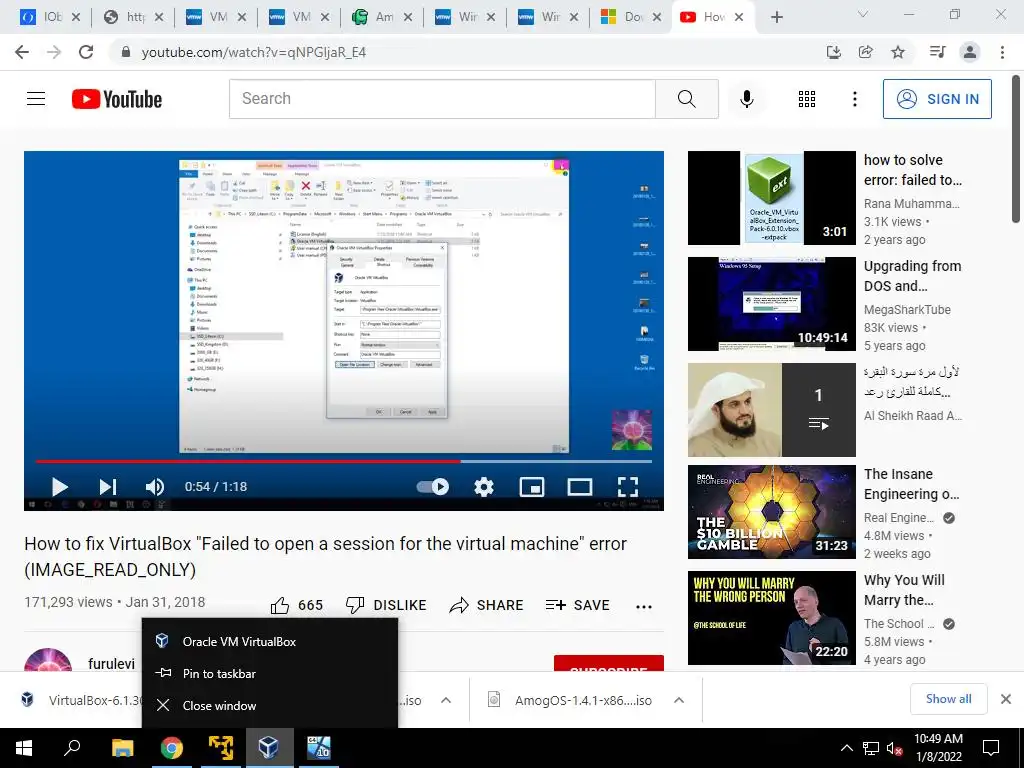
Task: Like the video with thumbs up
Action: (296, 605)
